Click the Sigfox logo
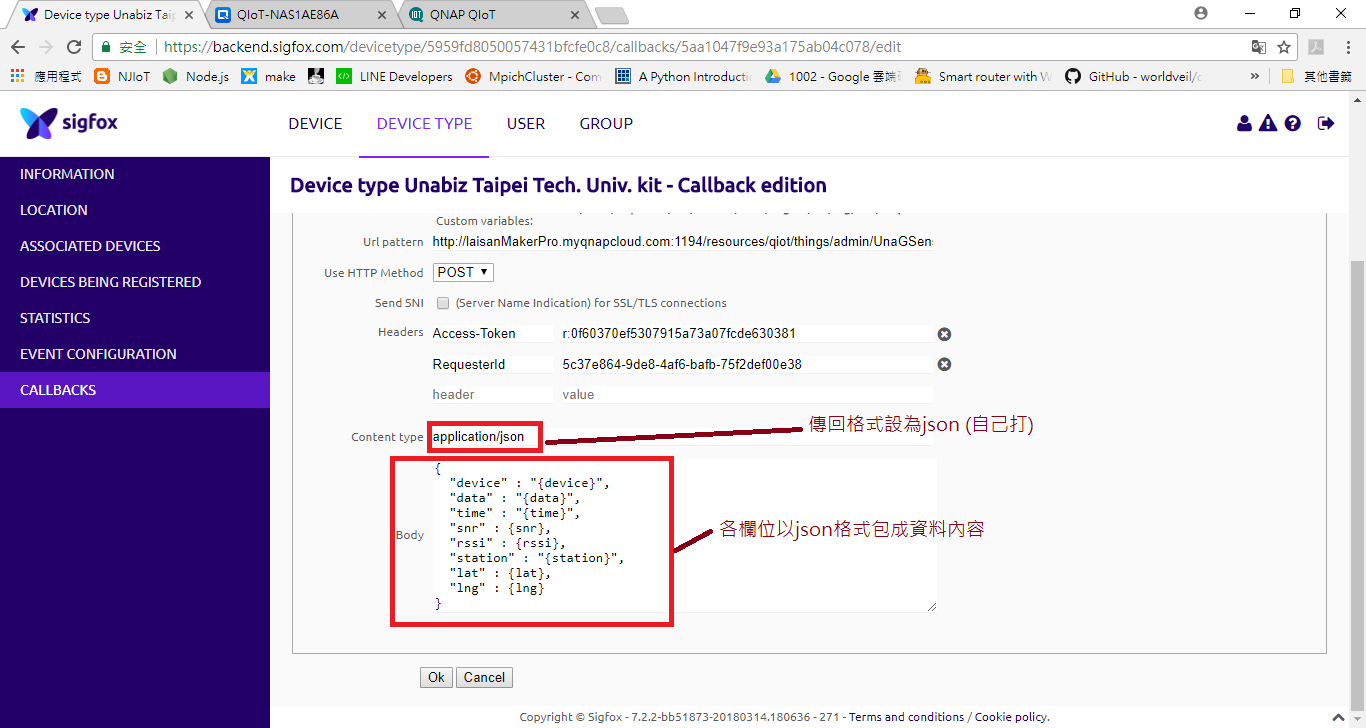The width and height of the screenshot is (1366, 728). pyautogui.click(x=69, y=123)
